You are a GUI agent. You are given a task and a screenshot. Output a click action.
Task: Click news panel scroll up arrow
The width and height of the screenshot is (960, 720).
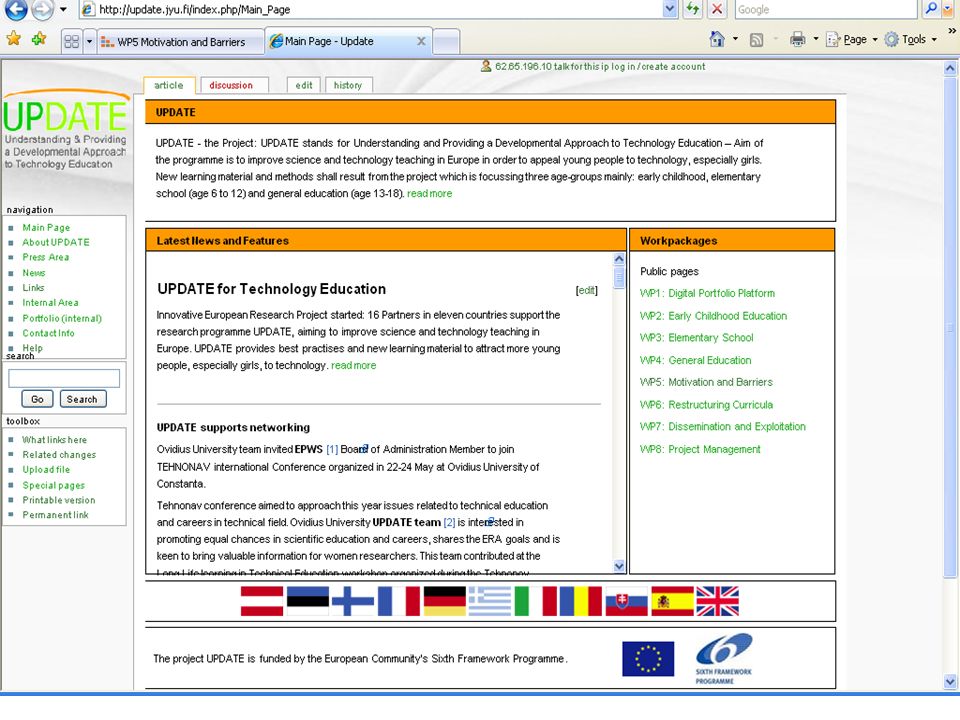coord(619,259)
